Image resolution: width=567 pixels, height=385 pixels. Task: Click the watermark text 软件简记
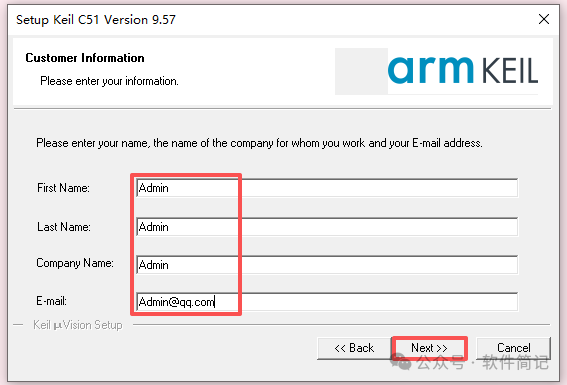515,362
